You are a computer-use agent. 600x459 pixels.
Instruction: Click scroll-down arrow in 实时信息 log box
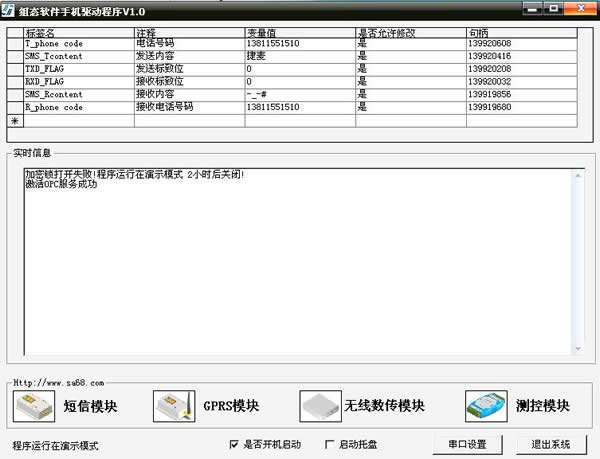pyautogui.click(x=576, y=347)
